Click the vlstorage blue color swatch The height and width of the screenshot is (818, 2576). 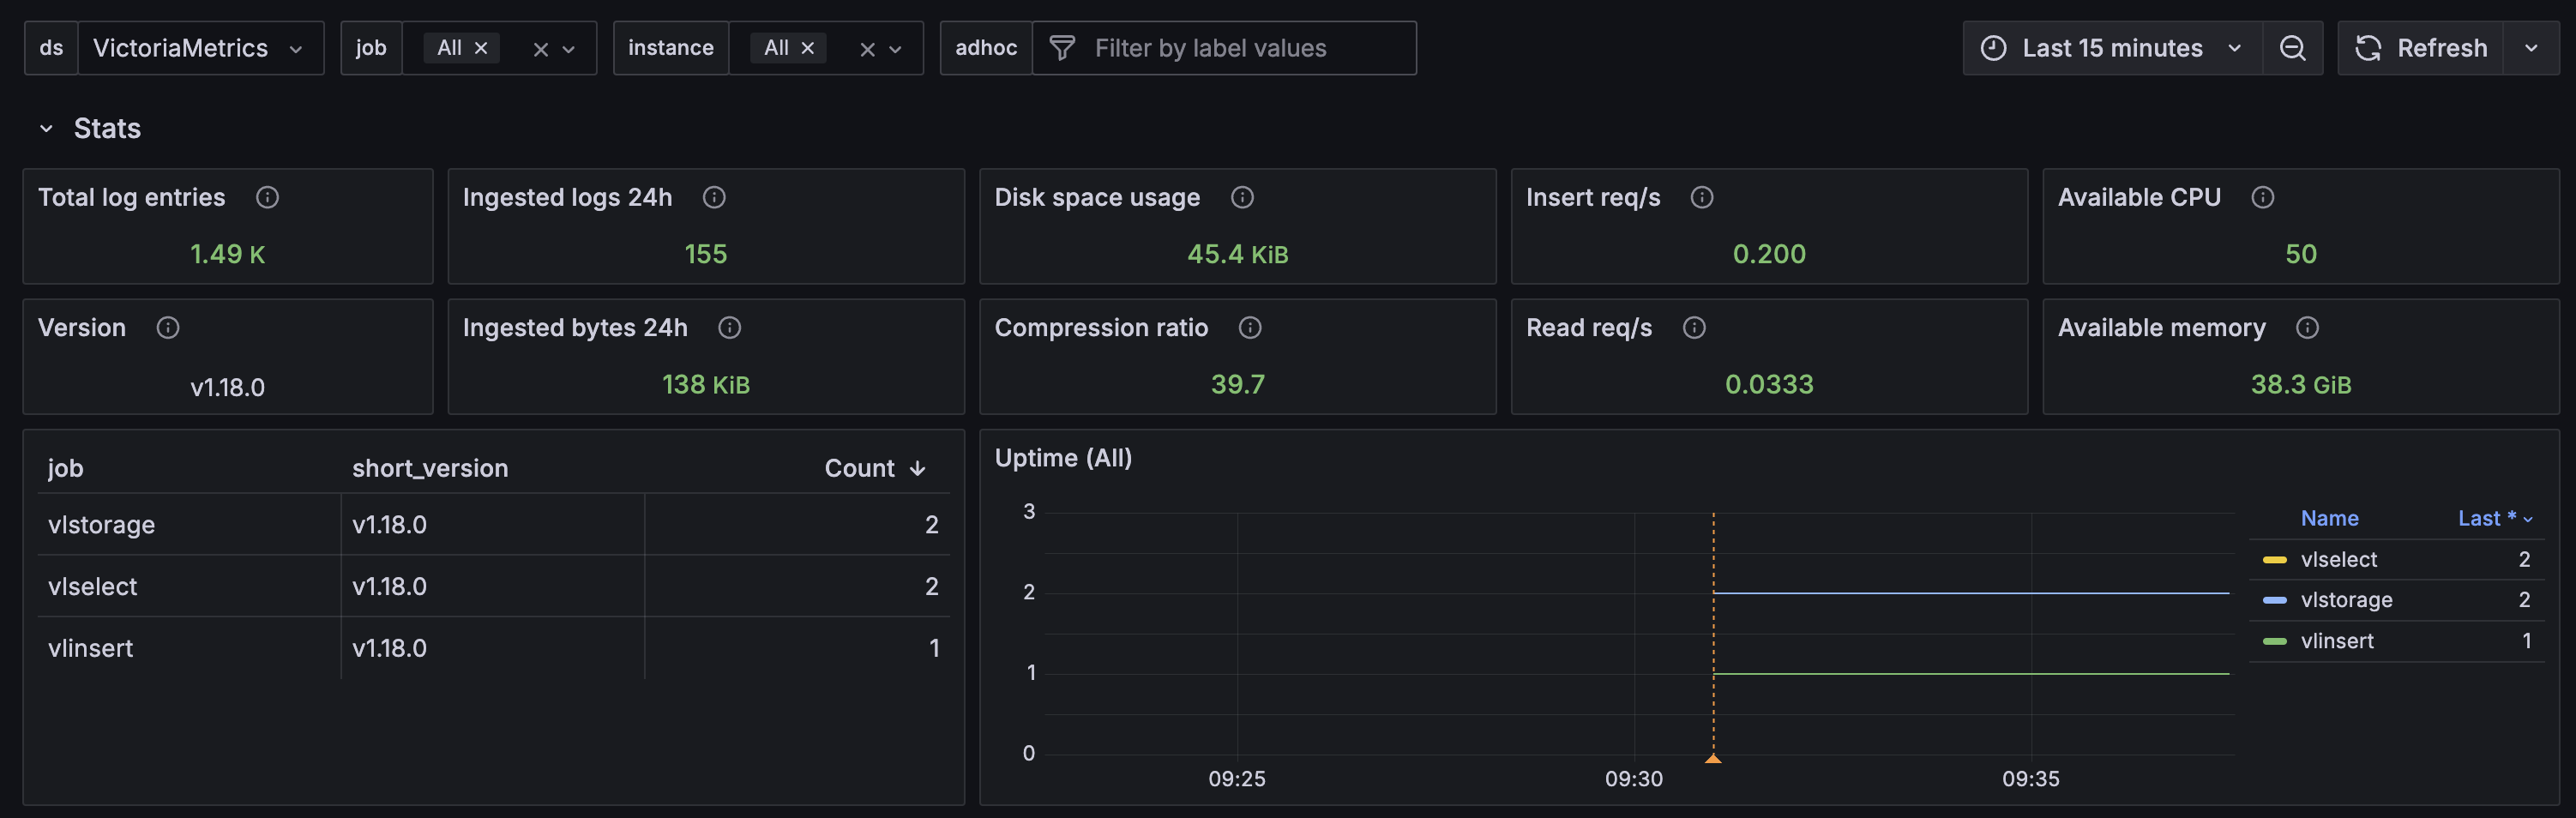coord(2275,601)
